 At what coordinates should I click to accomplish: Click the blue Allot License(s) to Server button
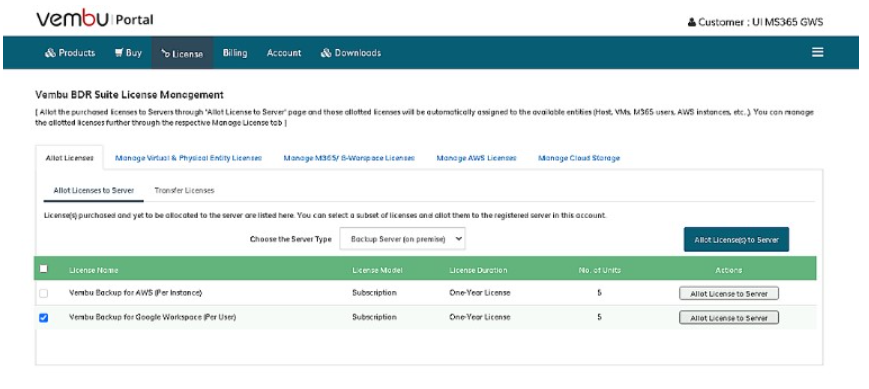click(736, 239)
